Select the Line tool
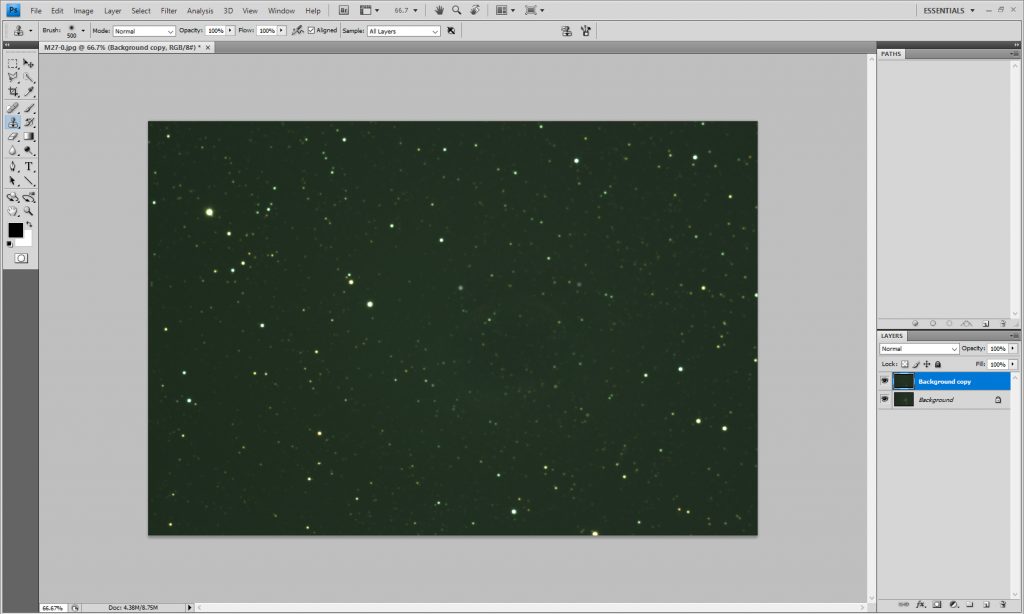Image resolution: width=1024 pixels, height=614 pixels. (x=29, y=181)
